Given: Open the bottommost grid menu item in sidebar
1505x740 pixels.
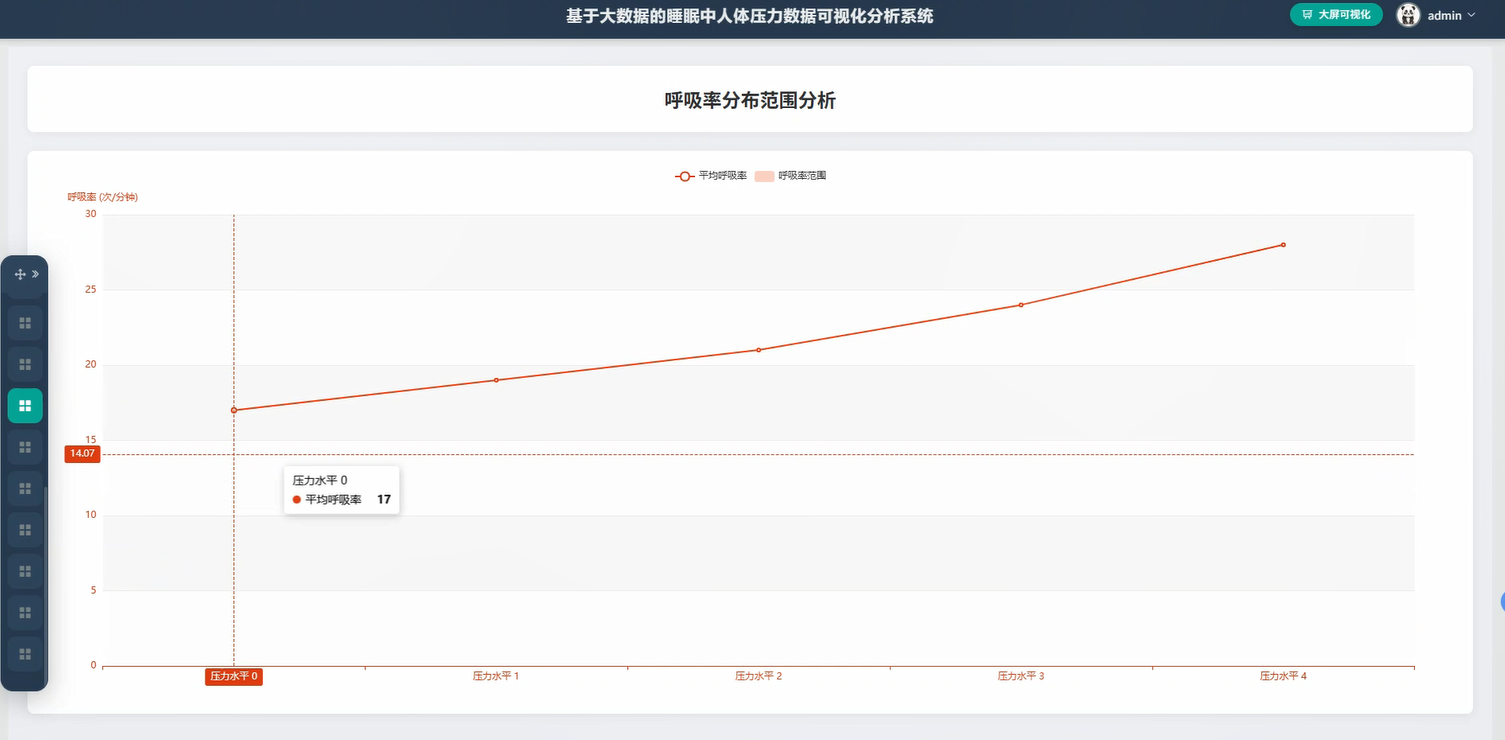Looking at the screenshot, I should (25, 654).
